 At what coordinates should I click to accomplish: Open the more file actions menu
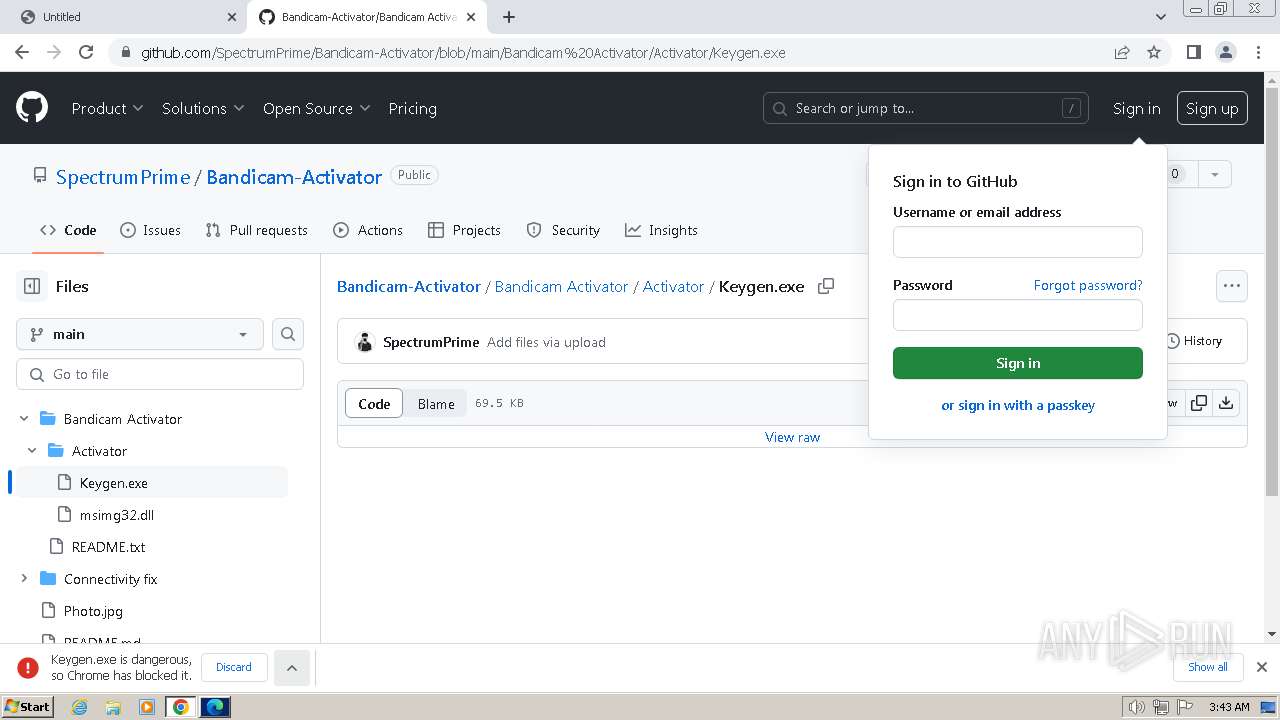[1231, 286]
